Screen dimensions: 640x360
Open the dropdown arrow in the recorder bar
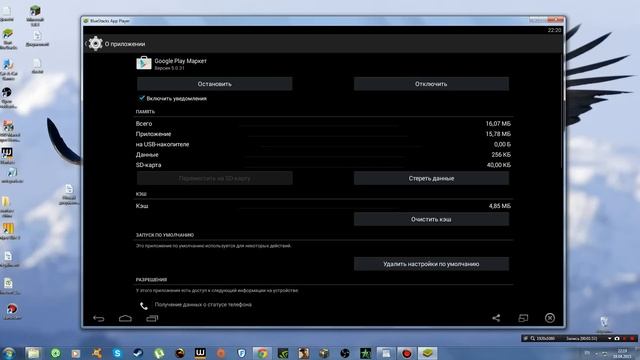point(609,338)
